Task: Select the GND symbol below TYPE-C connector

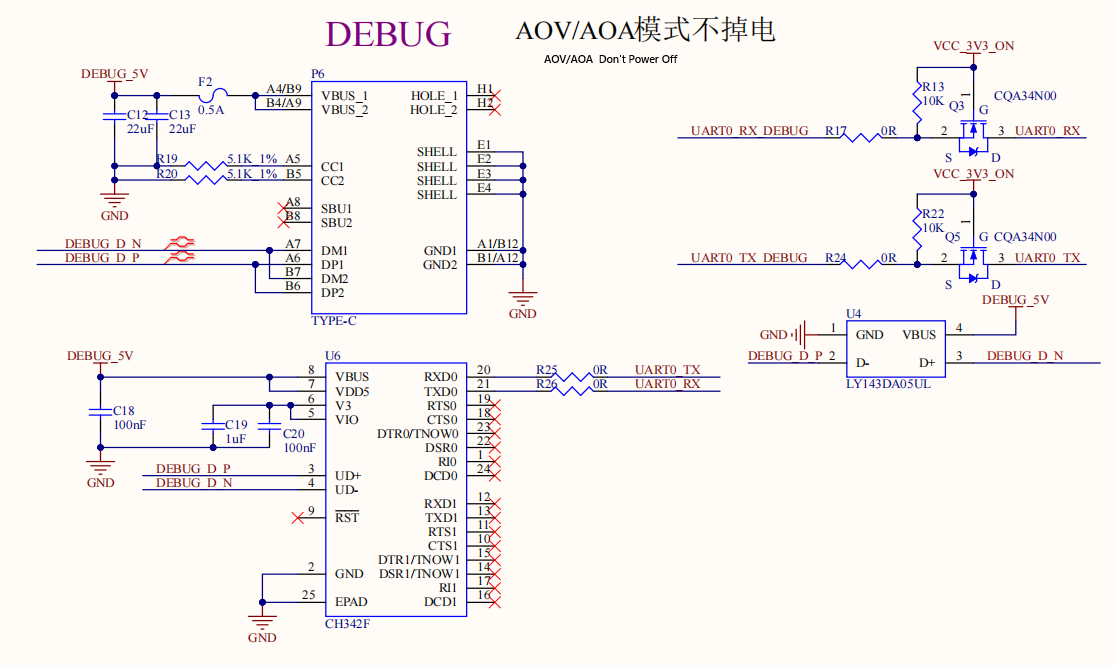Action: [x=522, y=297]
